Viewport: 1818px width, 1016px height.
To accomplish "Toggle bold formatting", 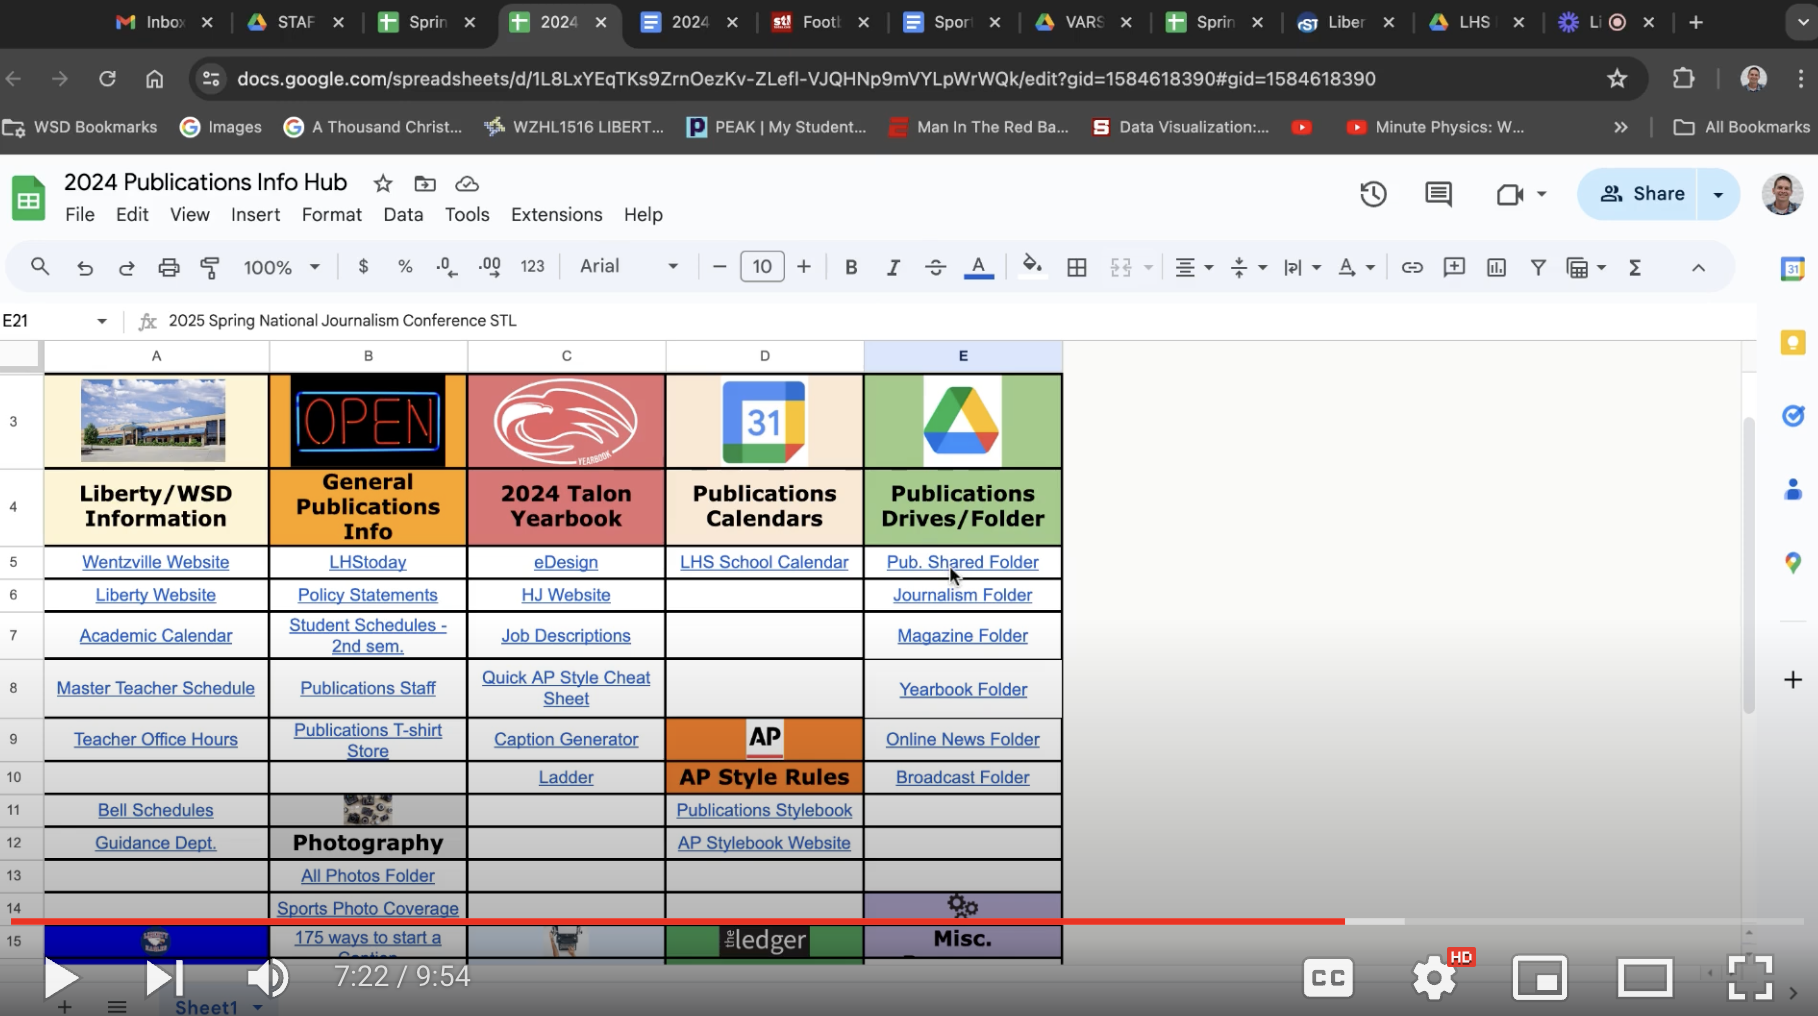I will [x=851, y=267].
